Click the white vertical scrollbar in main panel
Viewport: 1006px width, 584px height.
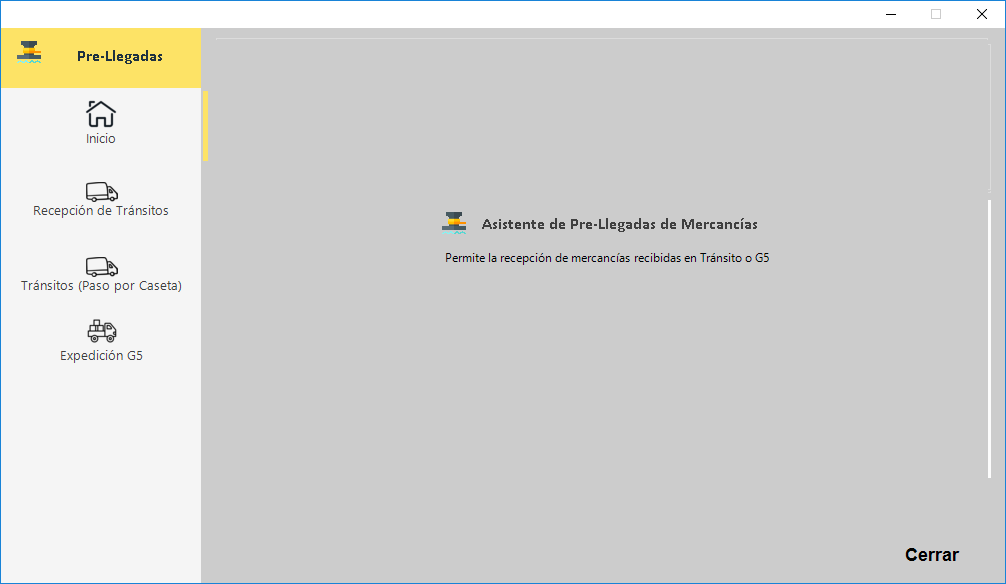pyautogui.click(x=989, y=340)
